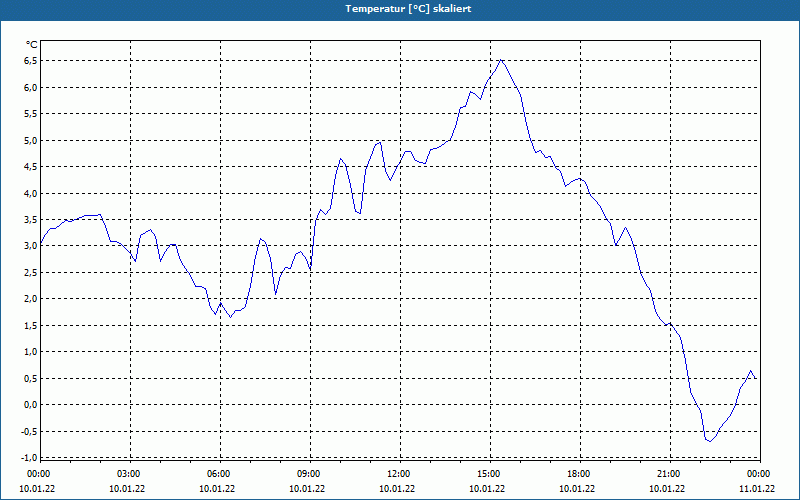Image resolution: width=800 pixels, height=500 pixels.
Task: Click the -0,5 axis label
Action: (x=30, y=431)
